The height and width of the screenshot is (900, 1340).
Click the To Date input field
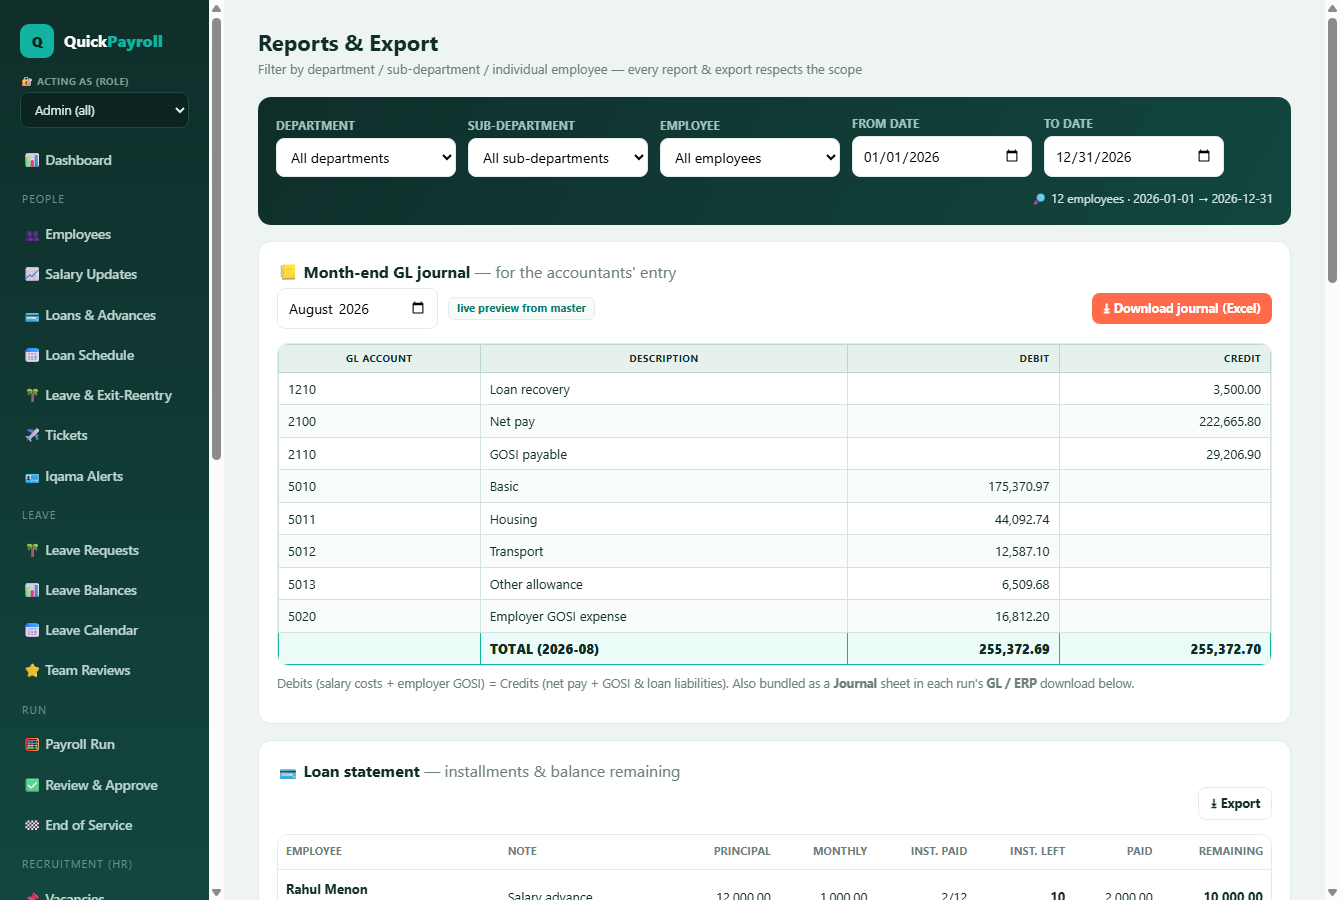[x=1134, y=157]
